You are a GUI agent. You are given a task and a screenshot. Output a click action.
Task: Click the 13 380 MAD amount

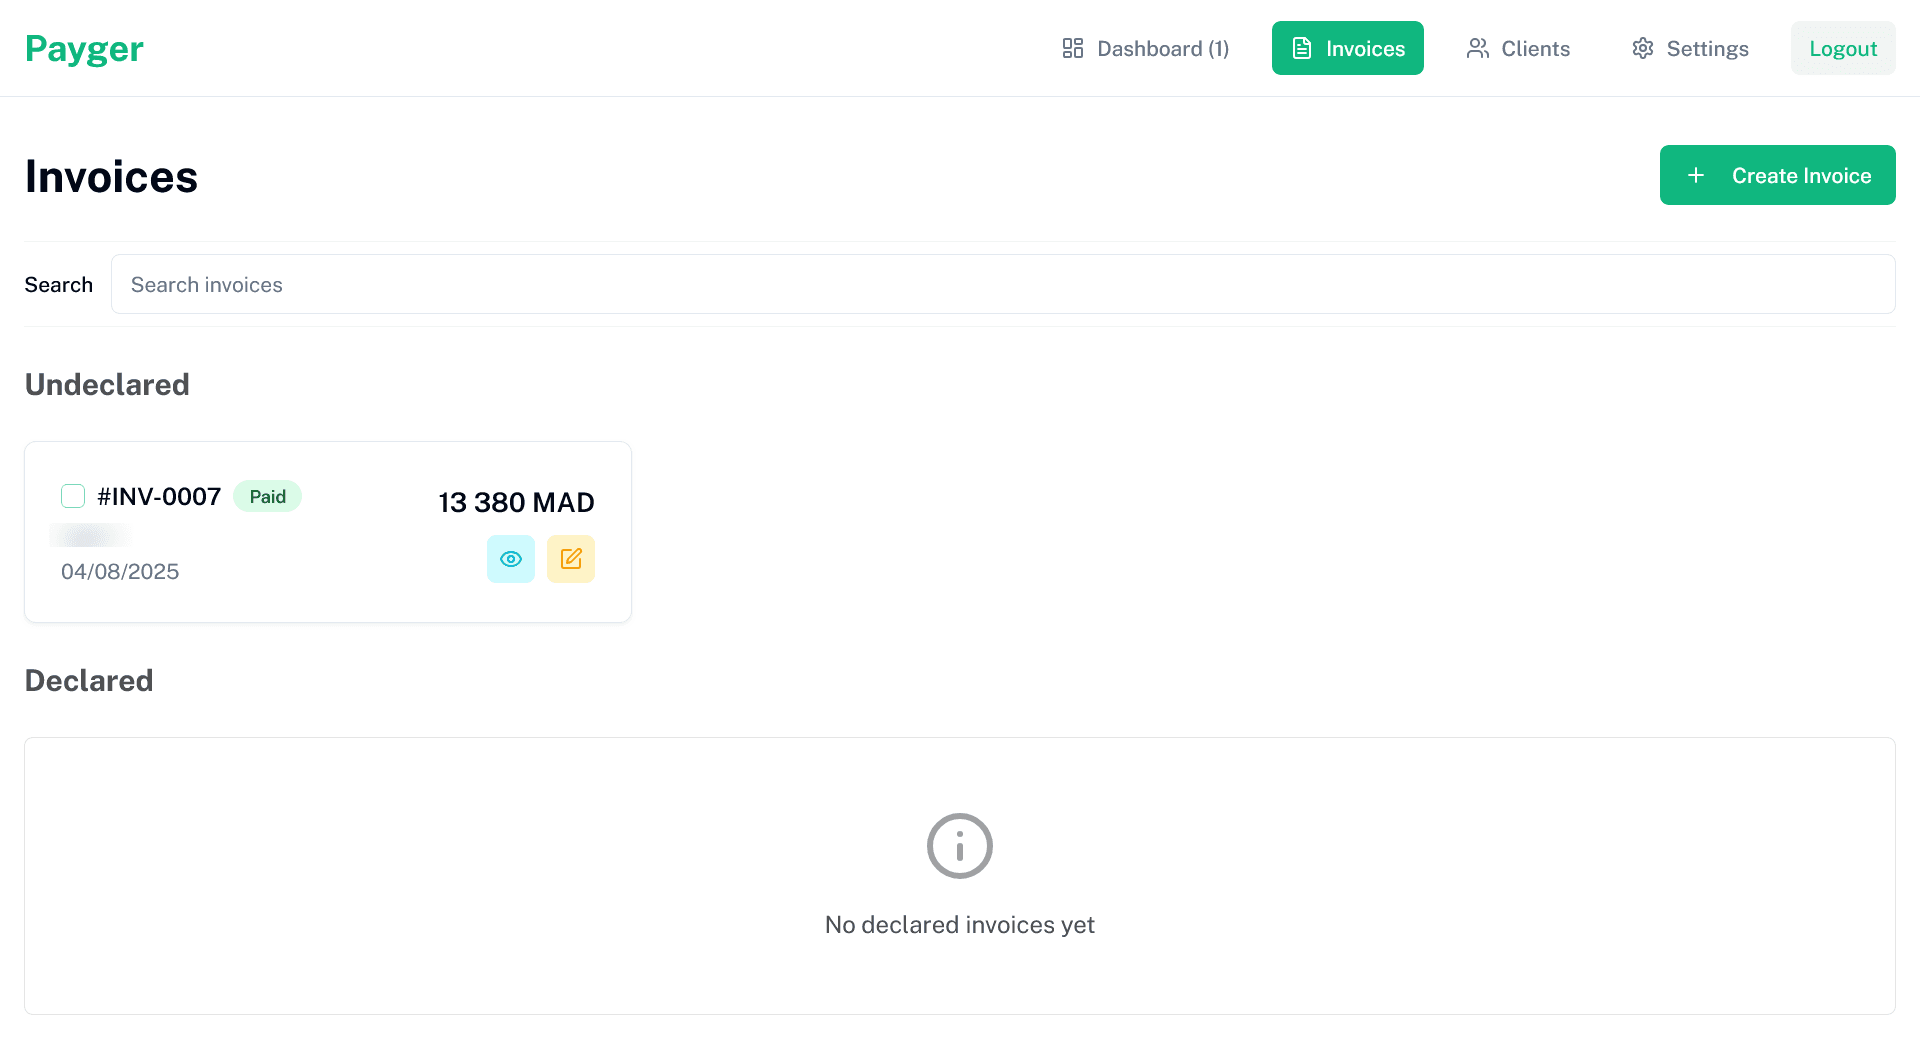tap(516, 502)
